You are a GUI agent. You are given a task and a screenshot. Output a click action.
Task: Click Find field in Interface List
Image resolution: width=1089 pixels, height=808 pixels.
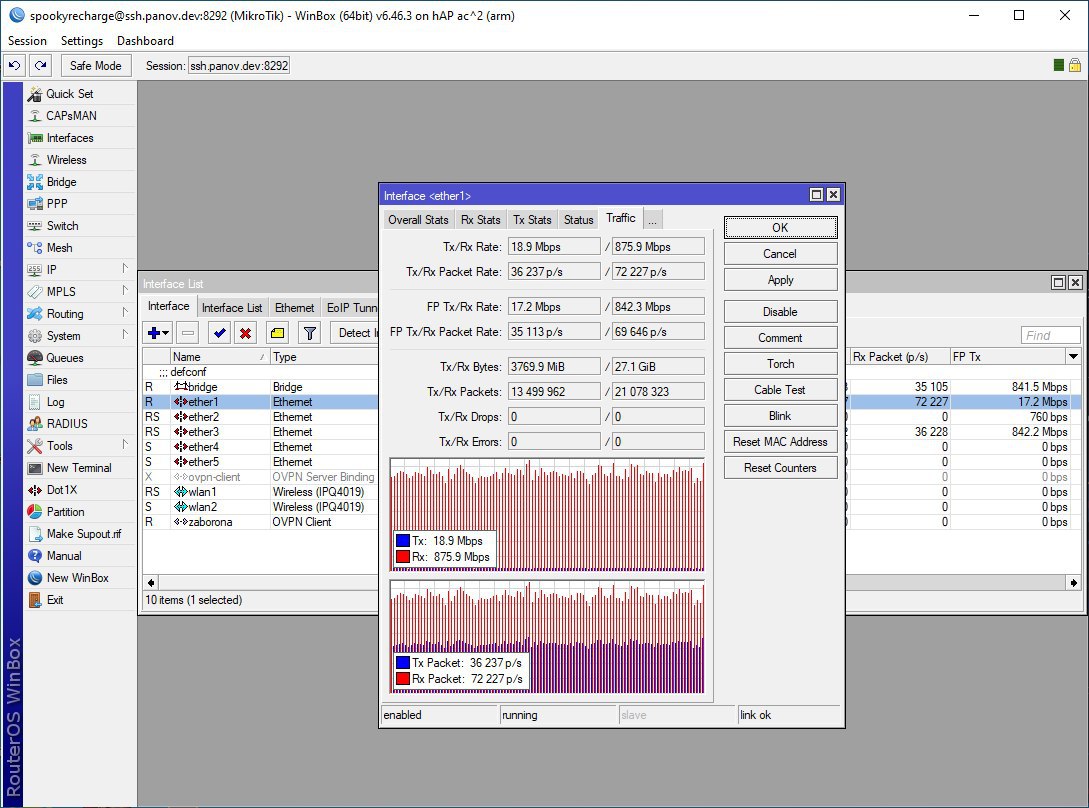(x=1050, y=336)
